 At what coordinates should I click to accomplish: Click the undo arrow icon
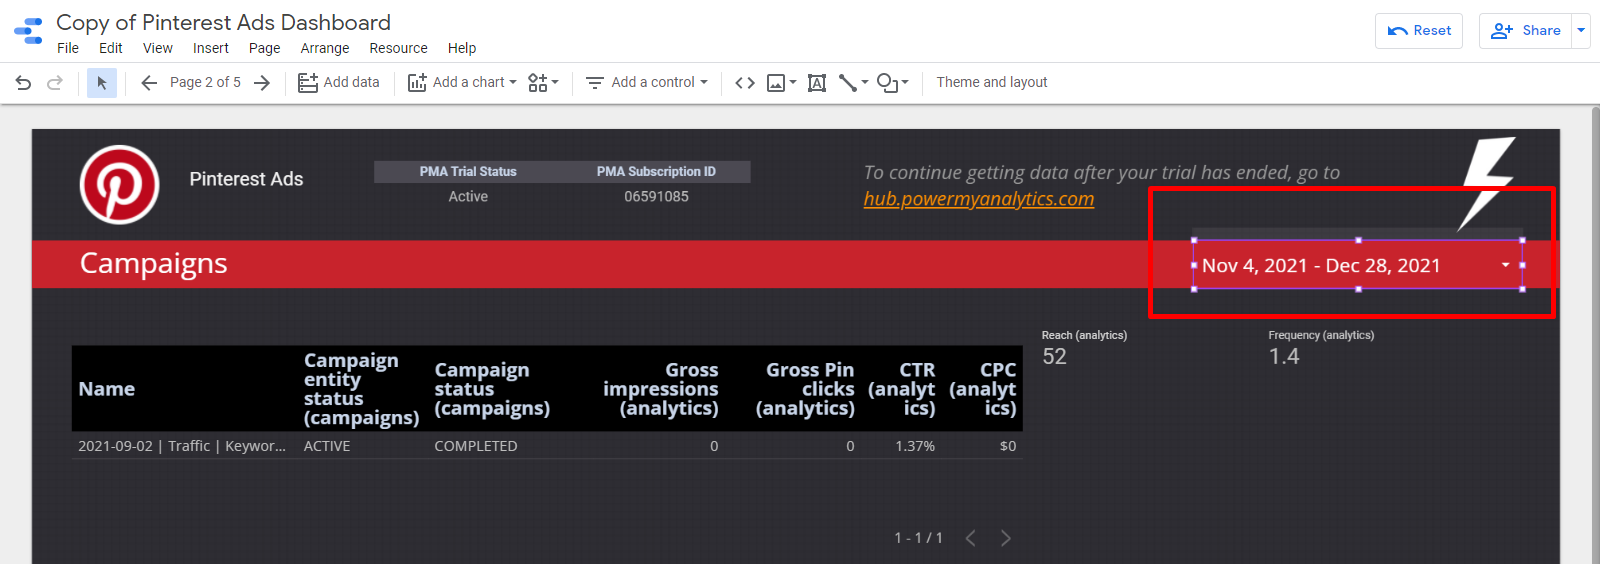23,83
